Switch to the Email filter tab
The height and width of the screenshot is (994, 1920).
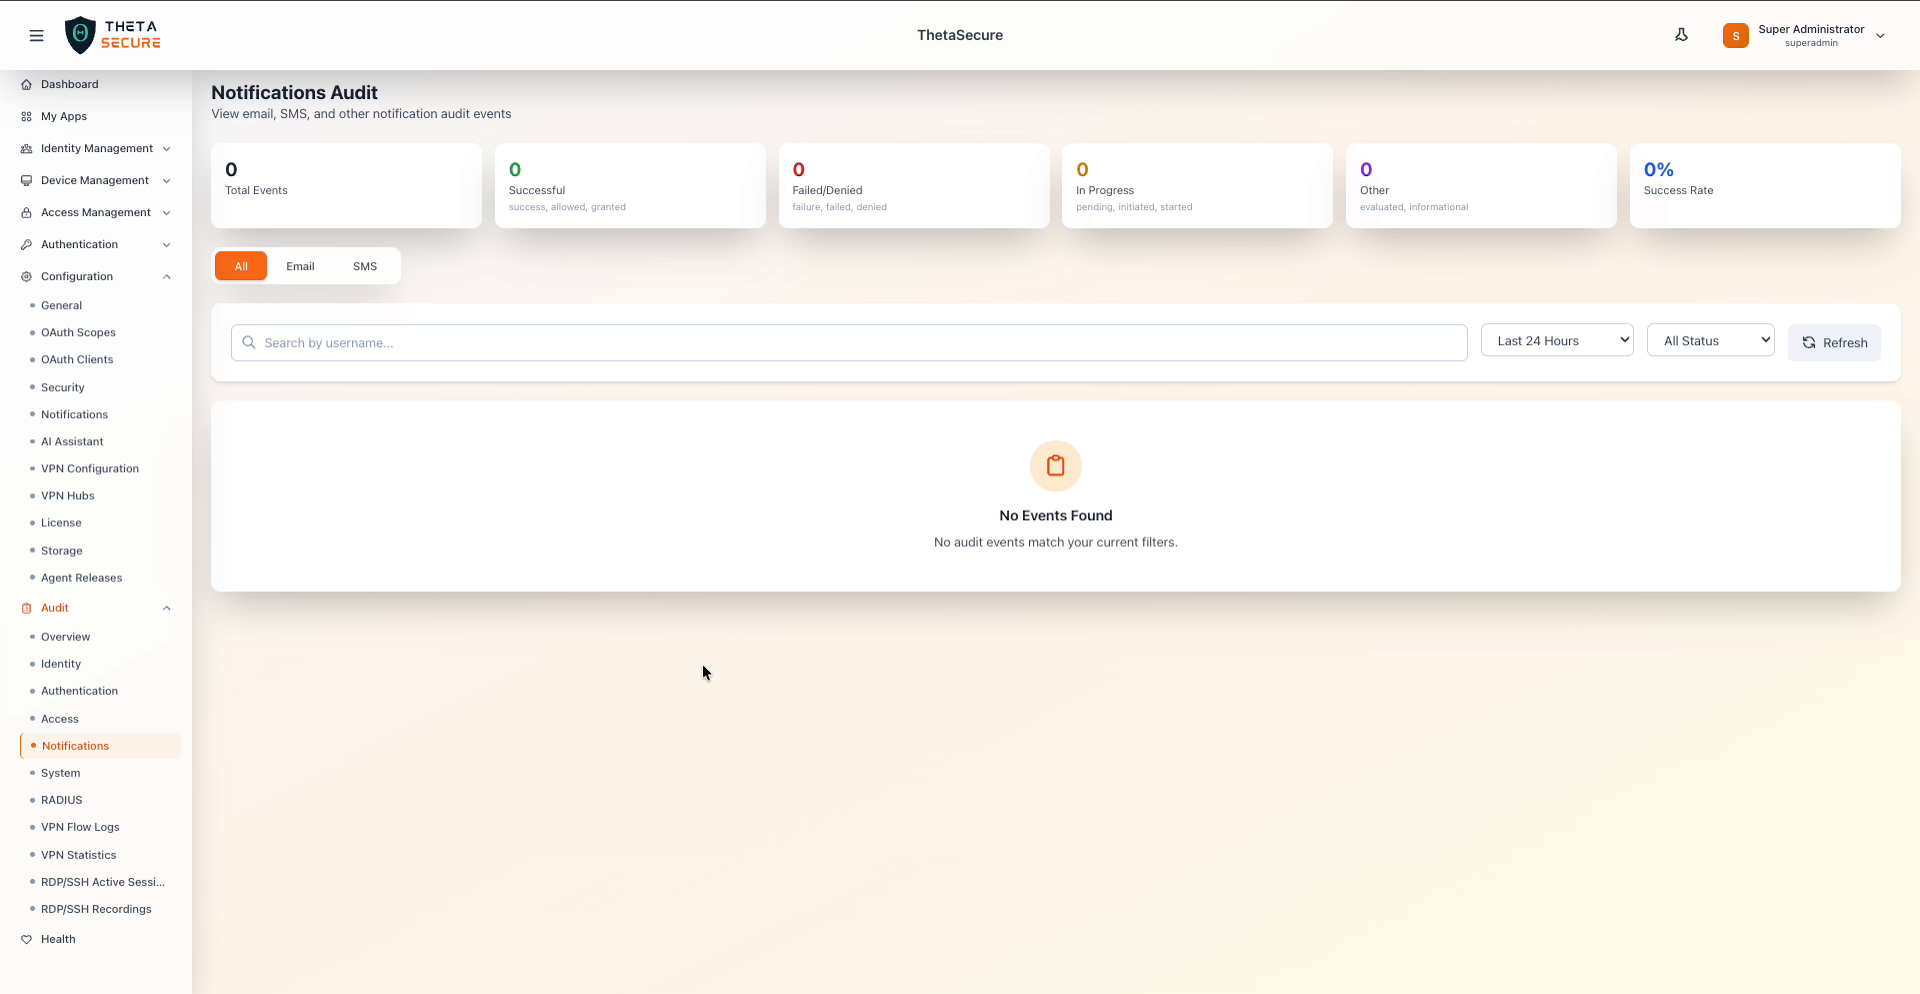tap(300, 266)
